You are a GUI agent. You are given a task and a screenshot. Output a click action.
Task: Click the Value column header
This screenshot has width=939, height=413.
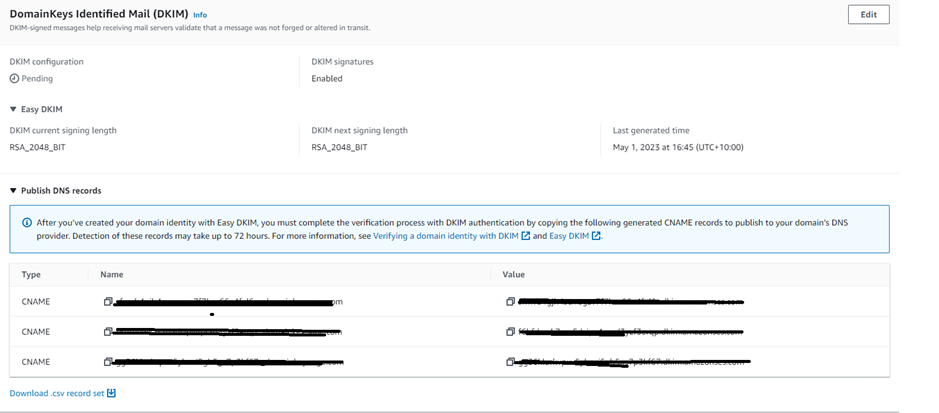(x=513, y=274)
